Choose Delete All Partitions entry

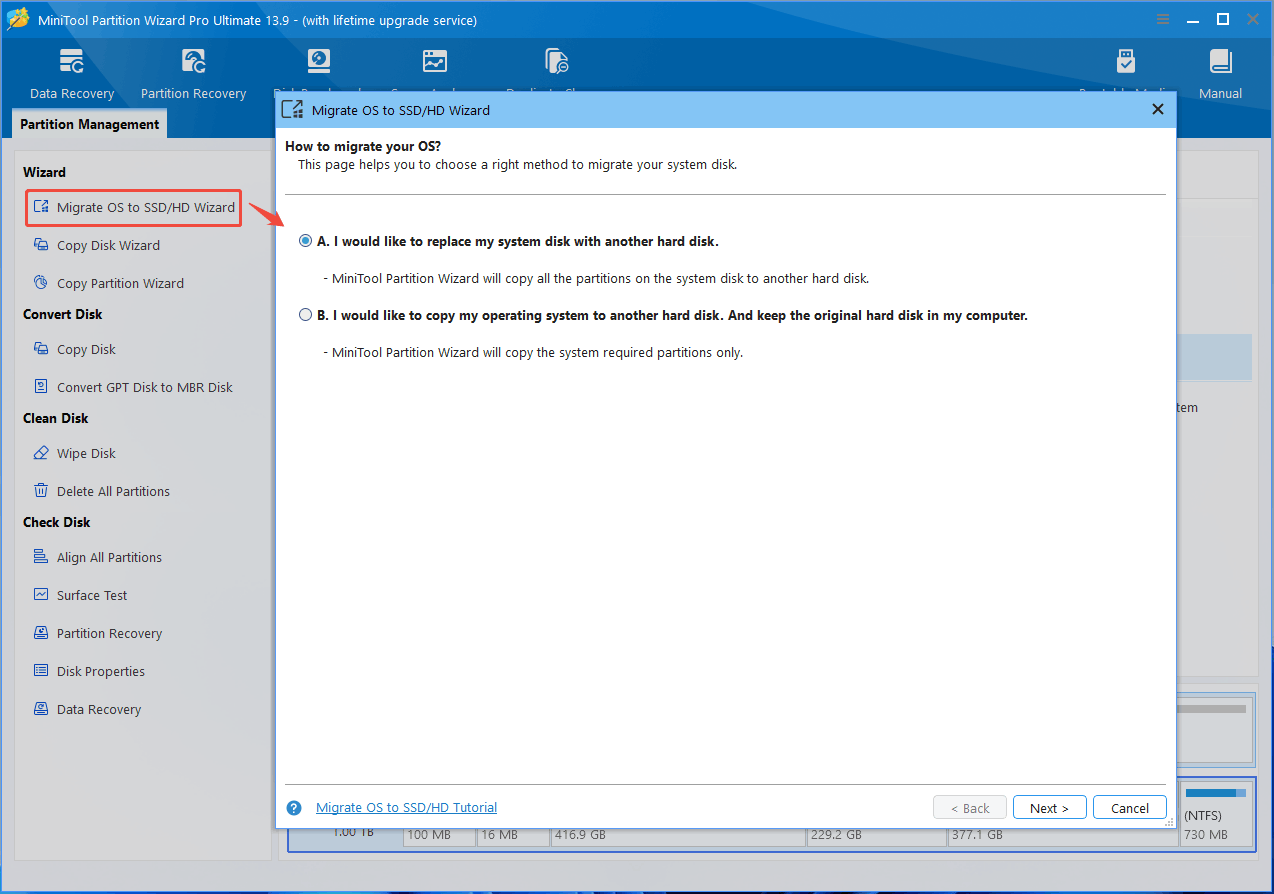113,491
